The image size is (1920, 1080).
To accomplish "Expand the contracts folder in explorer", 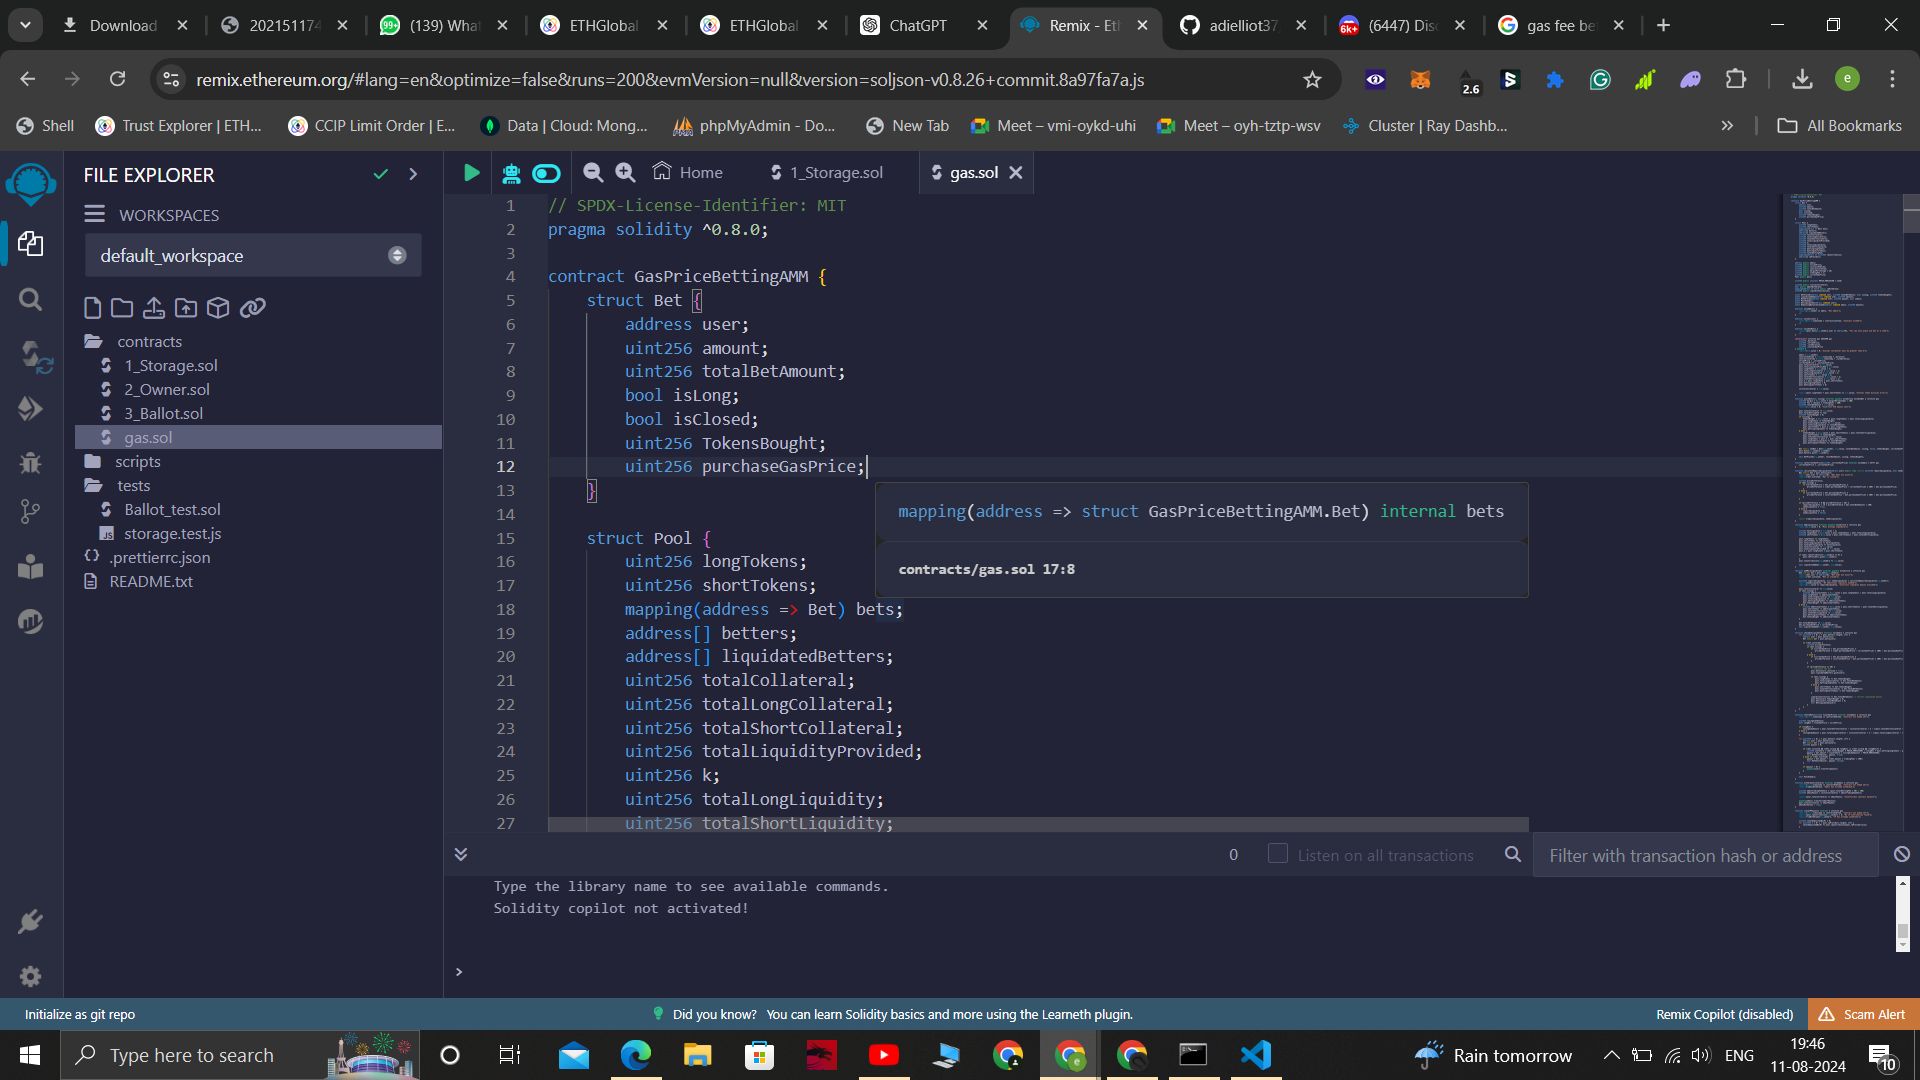I will tap(149, 340).
